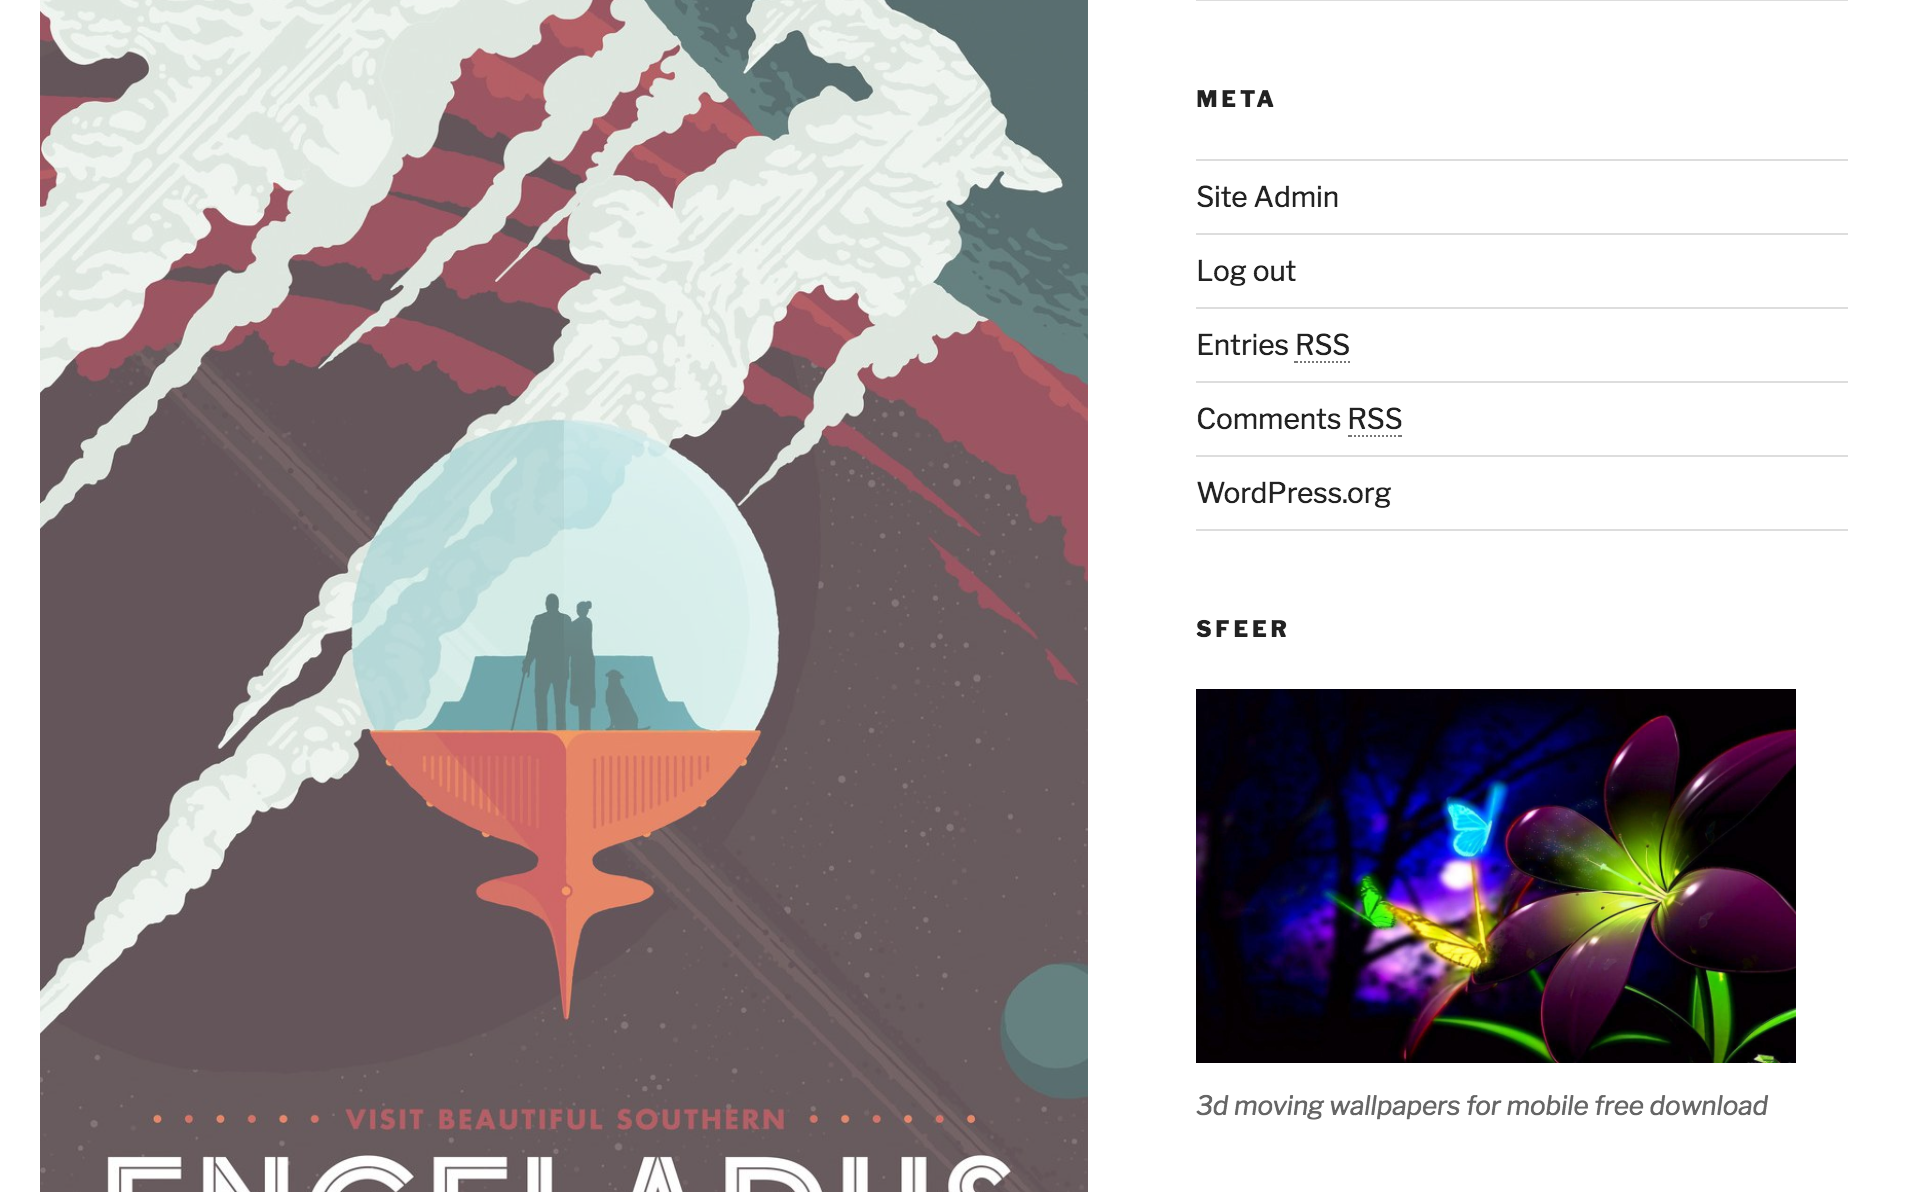Open the Entries RSS feed link

pyautogui.click(x=1273, y=345)
